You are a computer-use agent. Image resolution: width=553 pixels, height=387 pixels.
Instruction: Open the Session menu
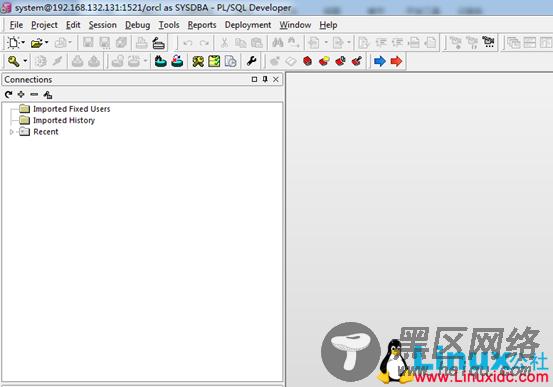coord(102,25)
